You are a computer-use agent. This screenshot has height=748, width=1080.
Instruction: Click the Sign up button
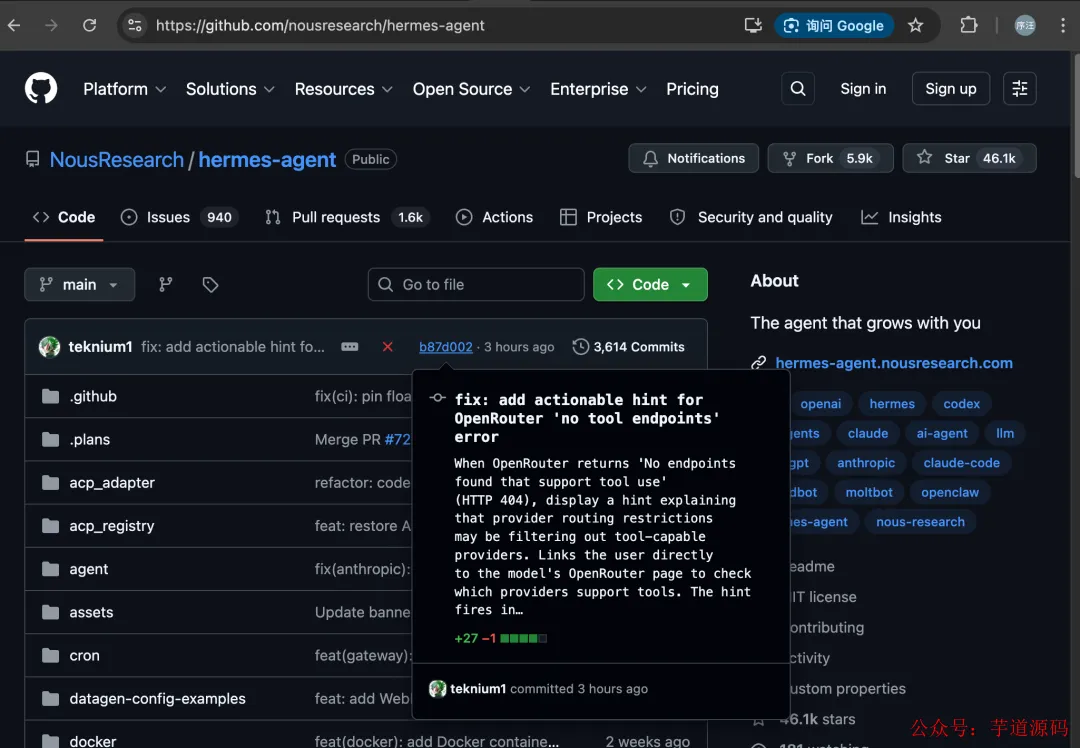[x=951, y=89]
